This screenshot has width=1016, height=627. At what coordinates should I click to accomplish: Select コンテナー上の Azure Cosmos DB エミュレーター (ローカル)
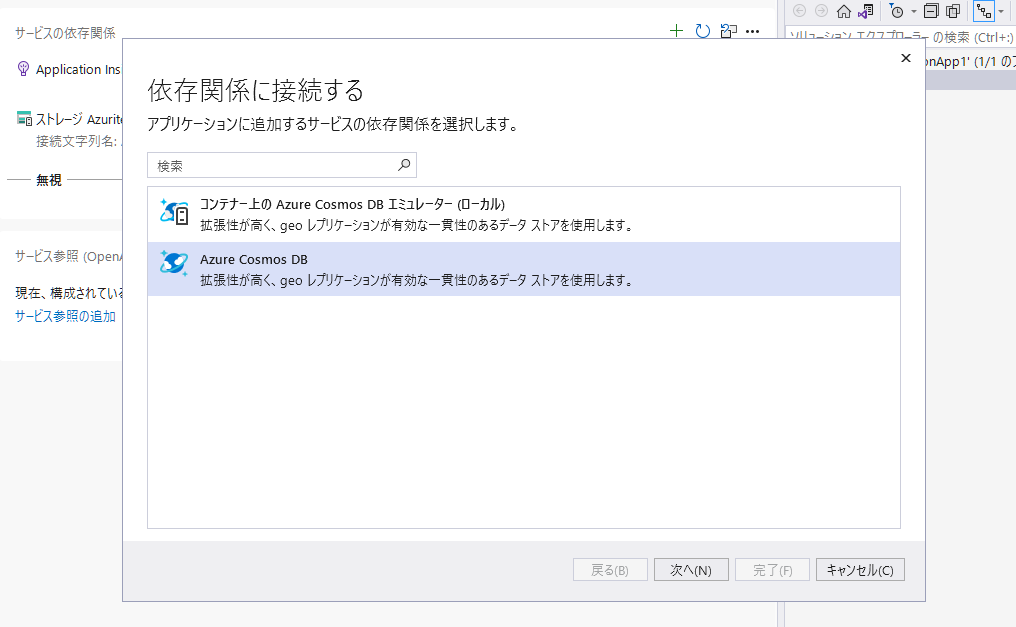[x=524, y=214]
